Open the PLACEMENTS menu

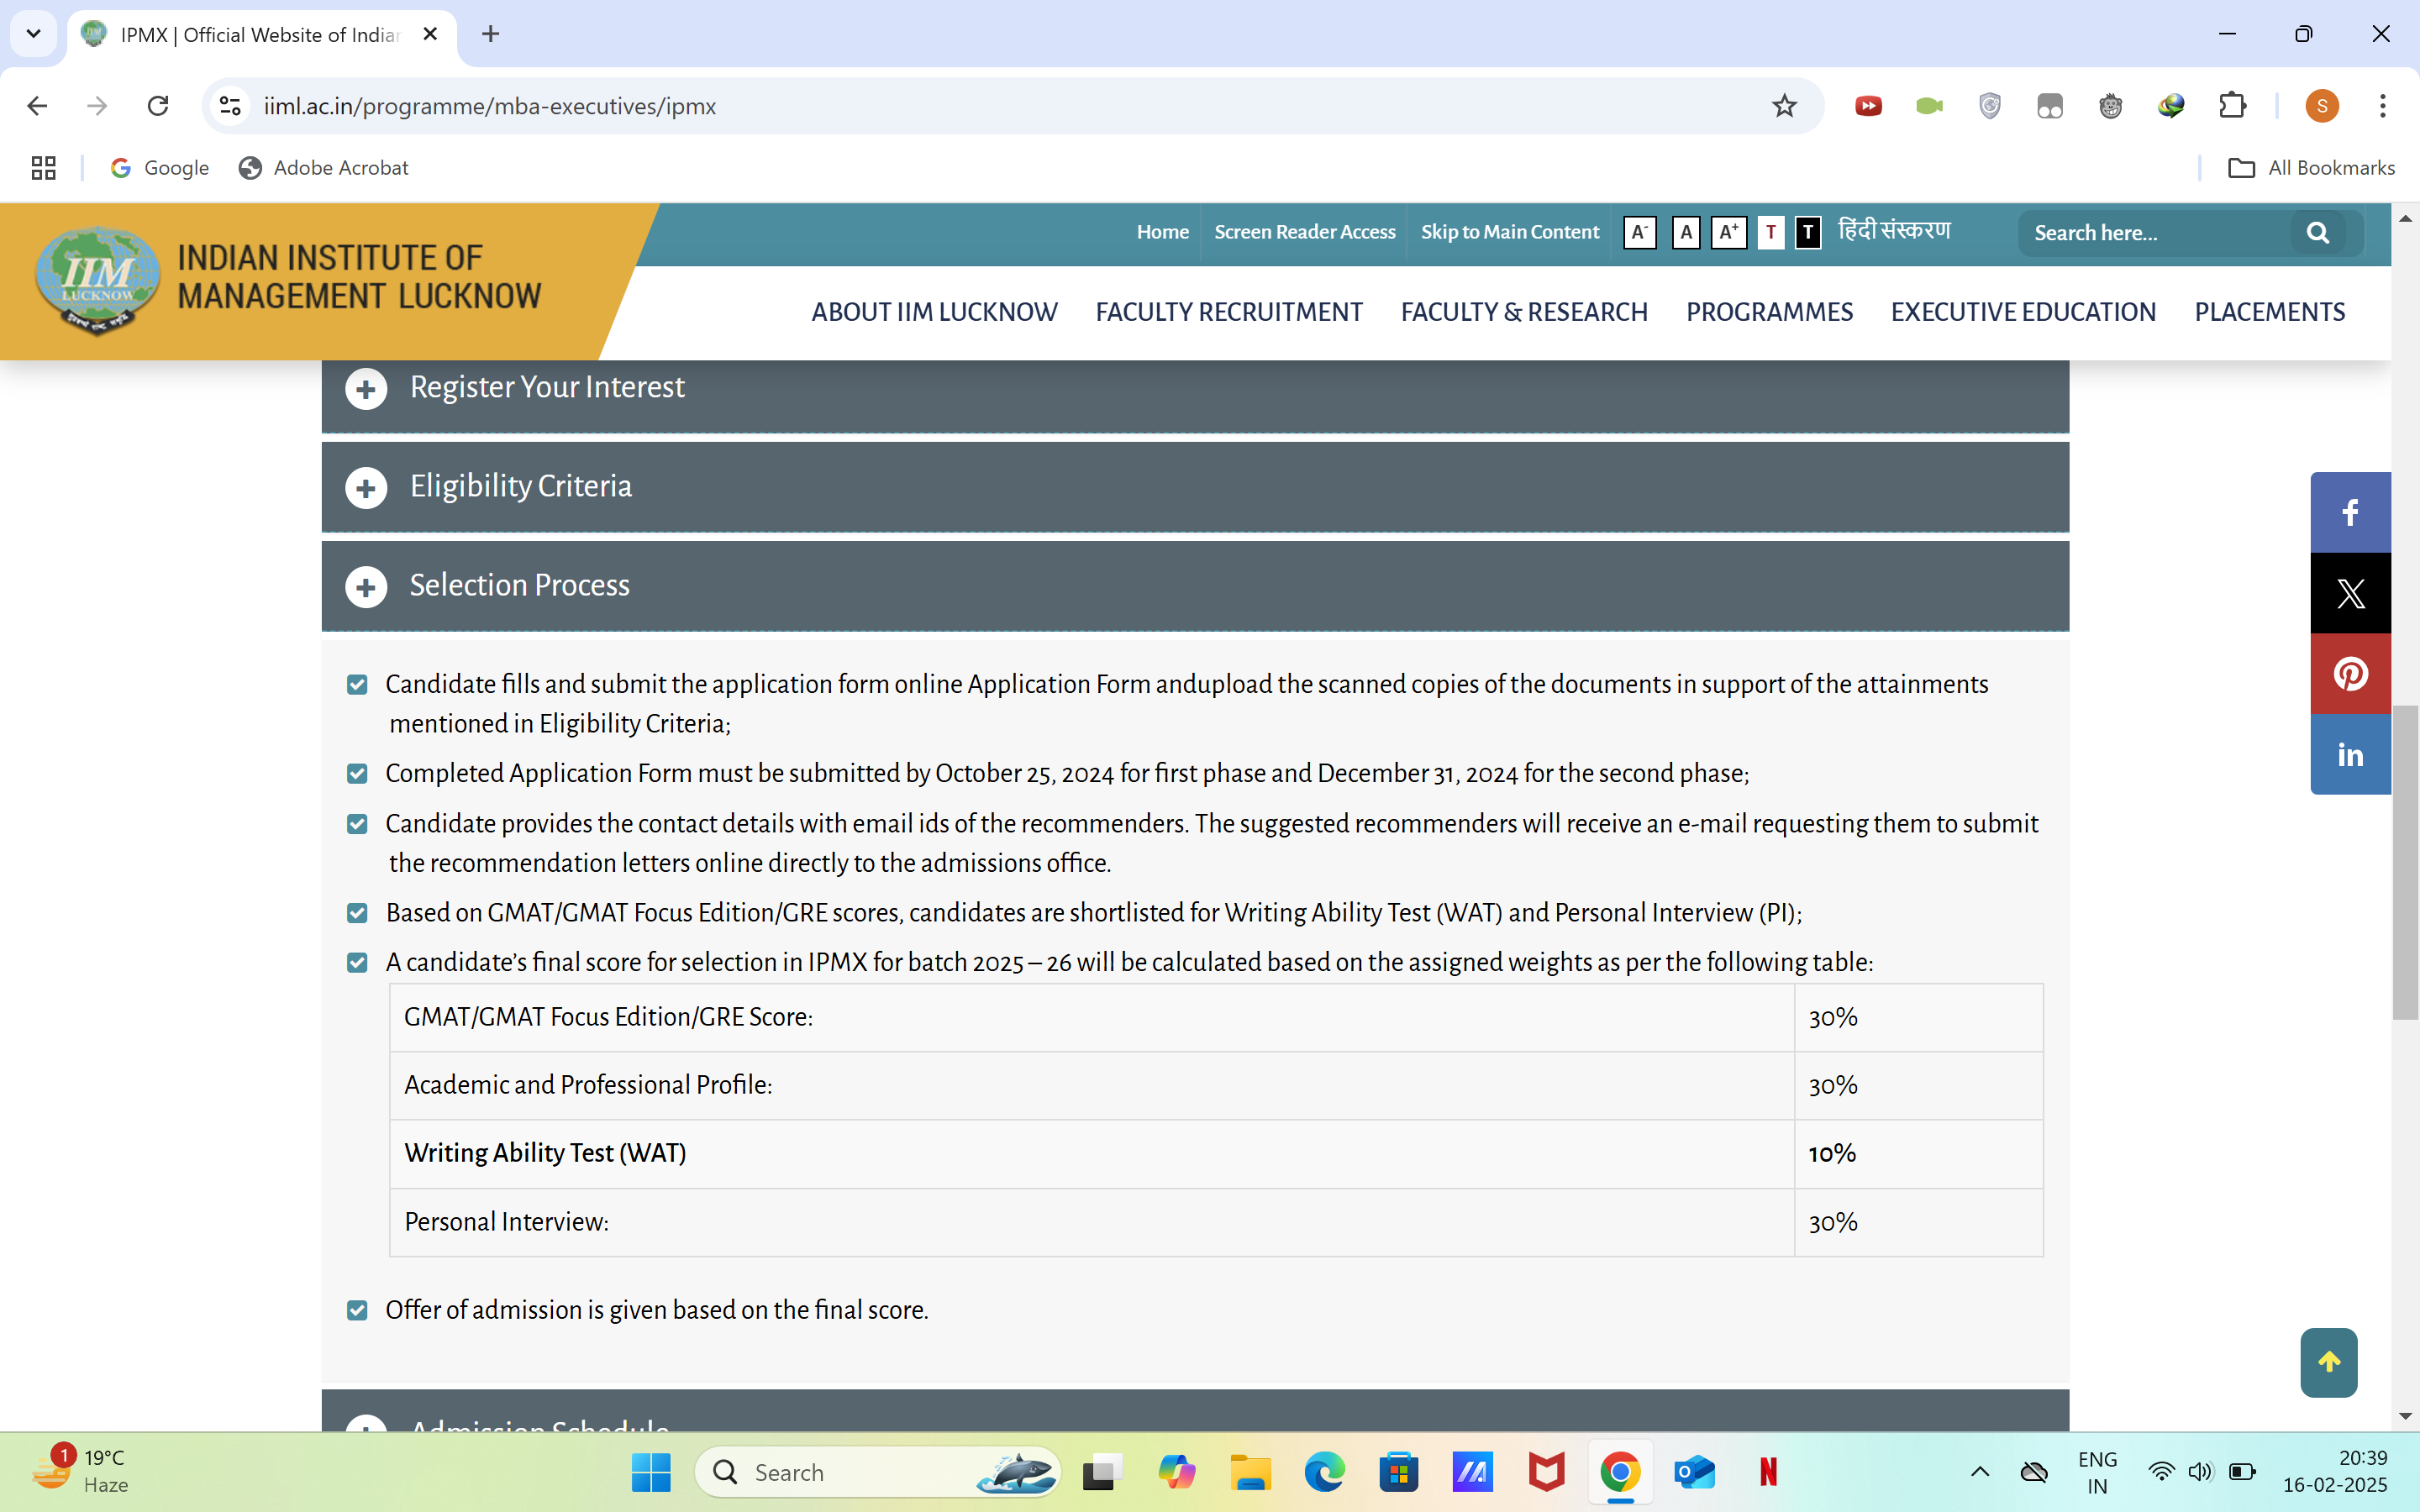(x=2269, y=312)
